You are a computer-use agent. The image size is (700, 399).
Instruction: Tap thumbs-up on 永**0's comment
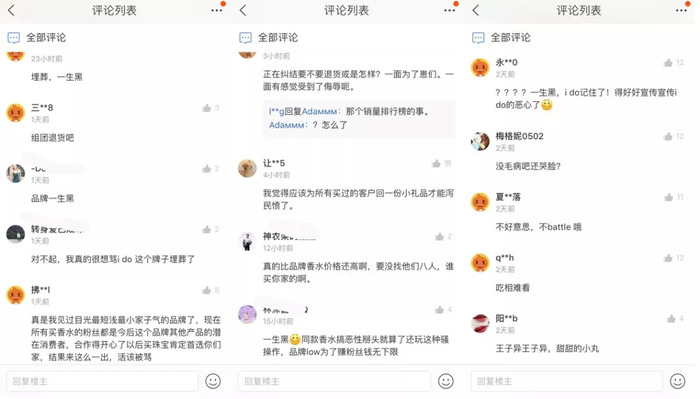[x=668, y=63]
